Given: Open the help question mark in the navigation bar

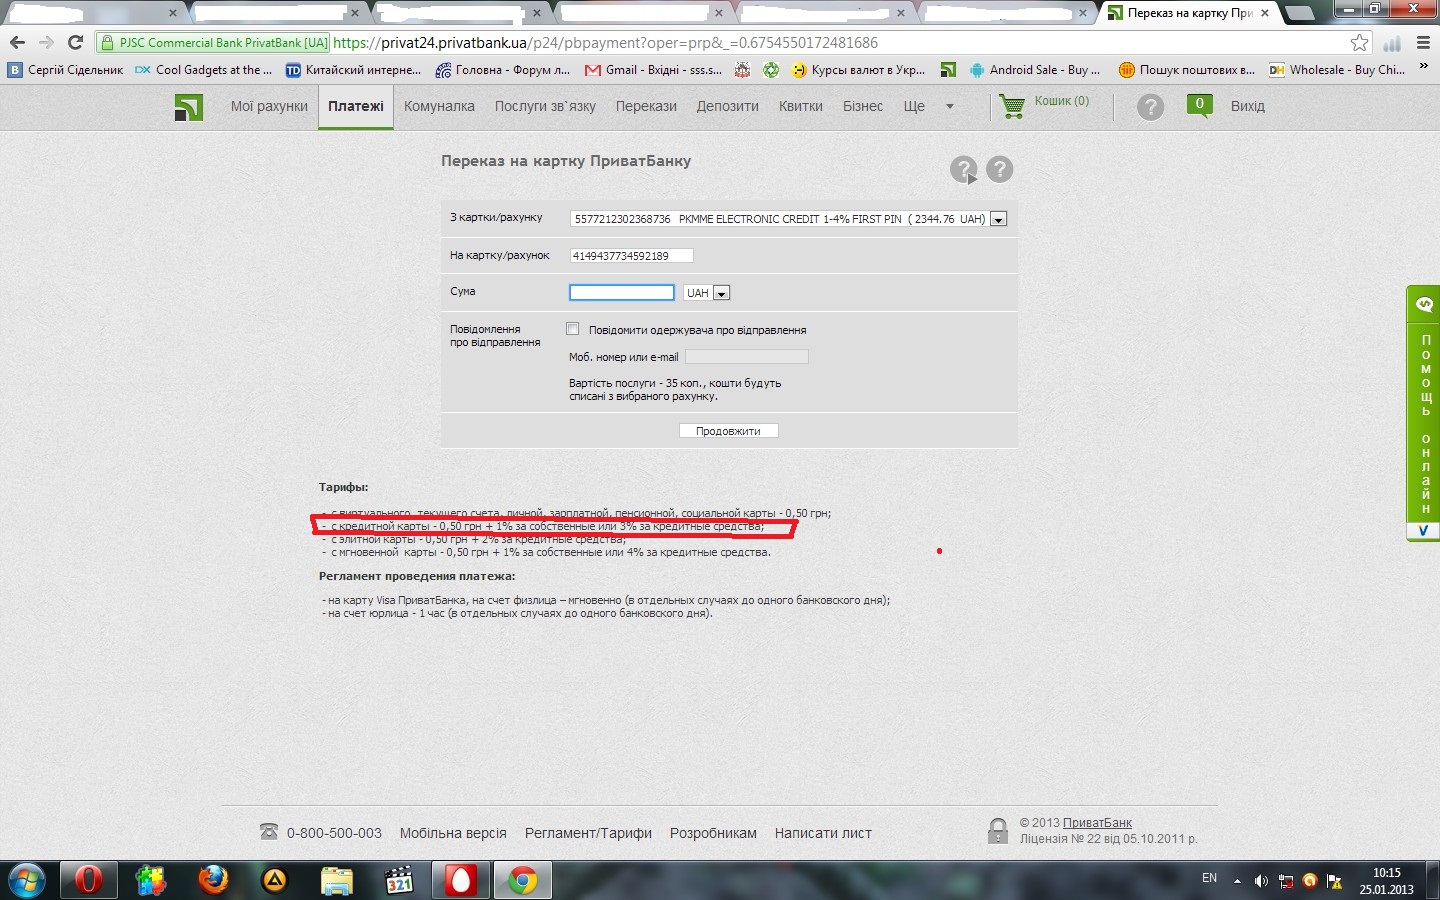Looking at the screenshot, I should click(1151, 107).
